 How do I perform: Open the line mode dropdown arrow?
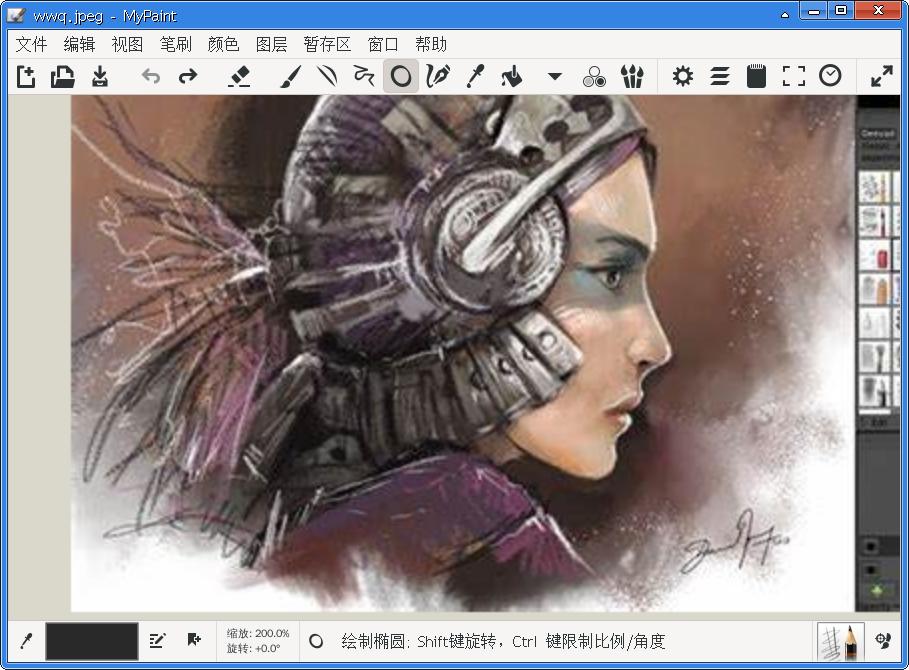pos(554,75)
